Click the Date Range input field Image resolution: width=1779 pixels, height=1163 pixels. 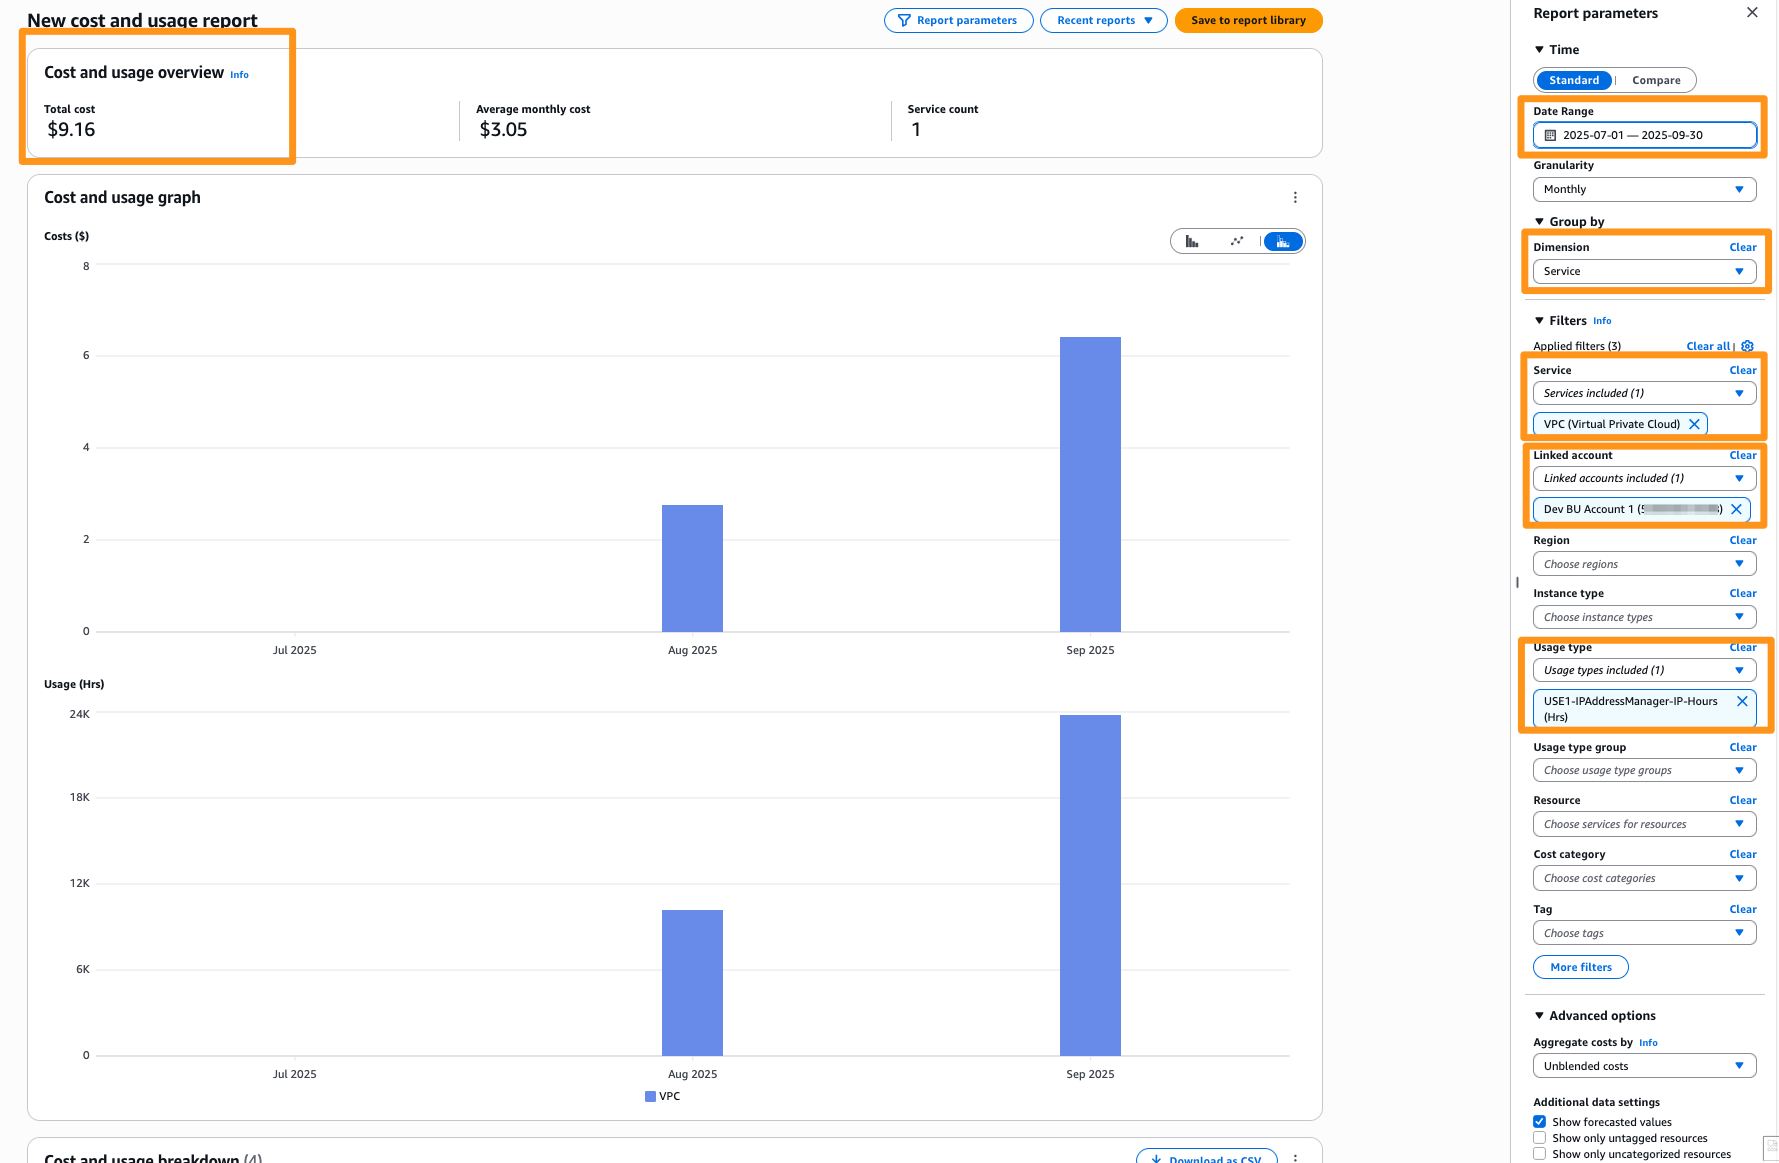coord(1644,134)
